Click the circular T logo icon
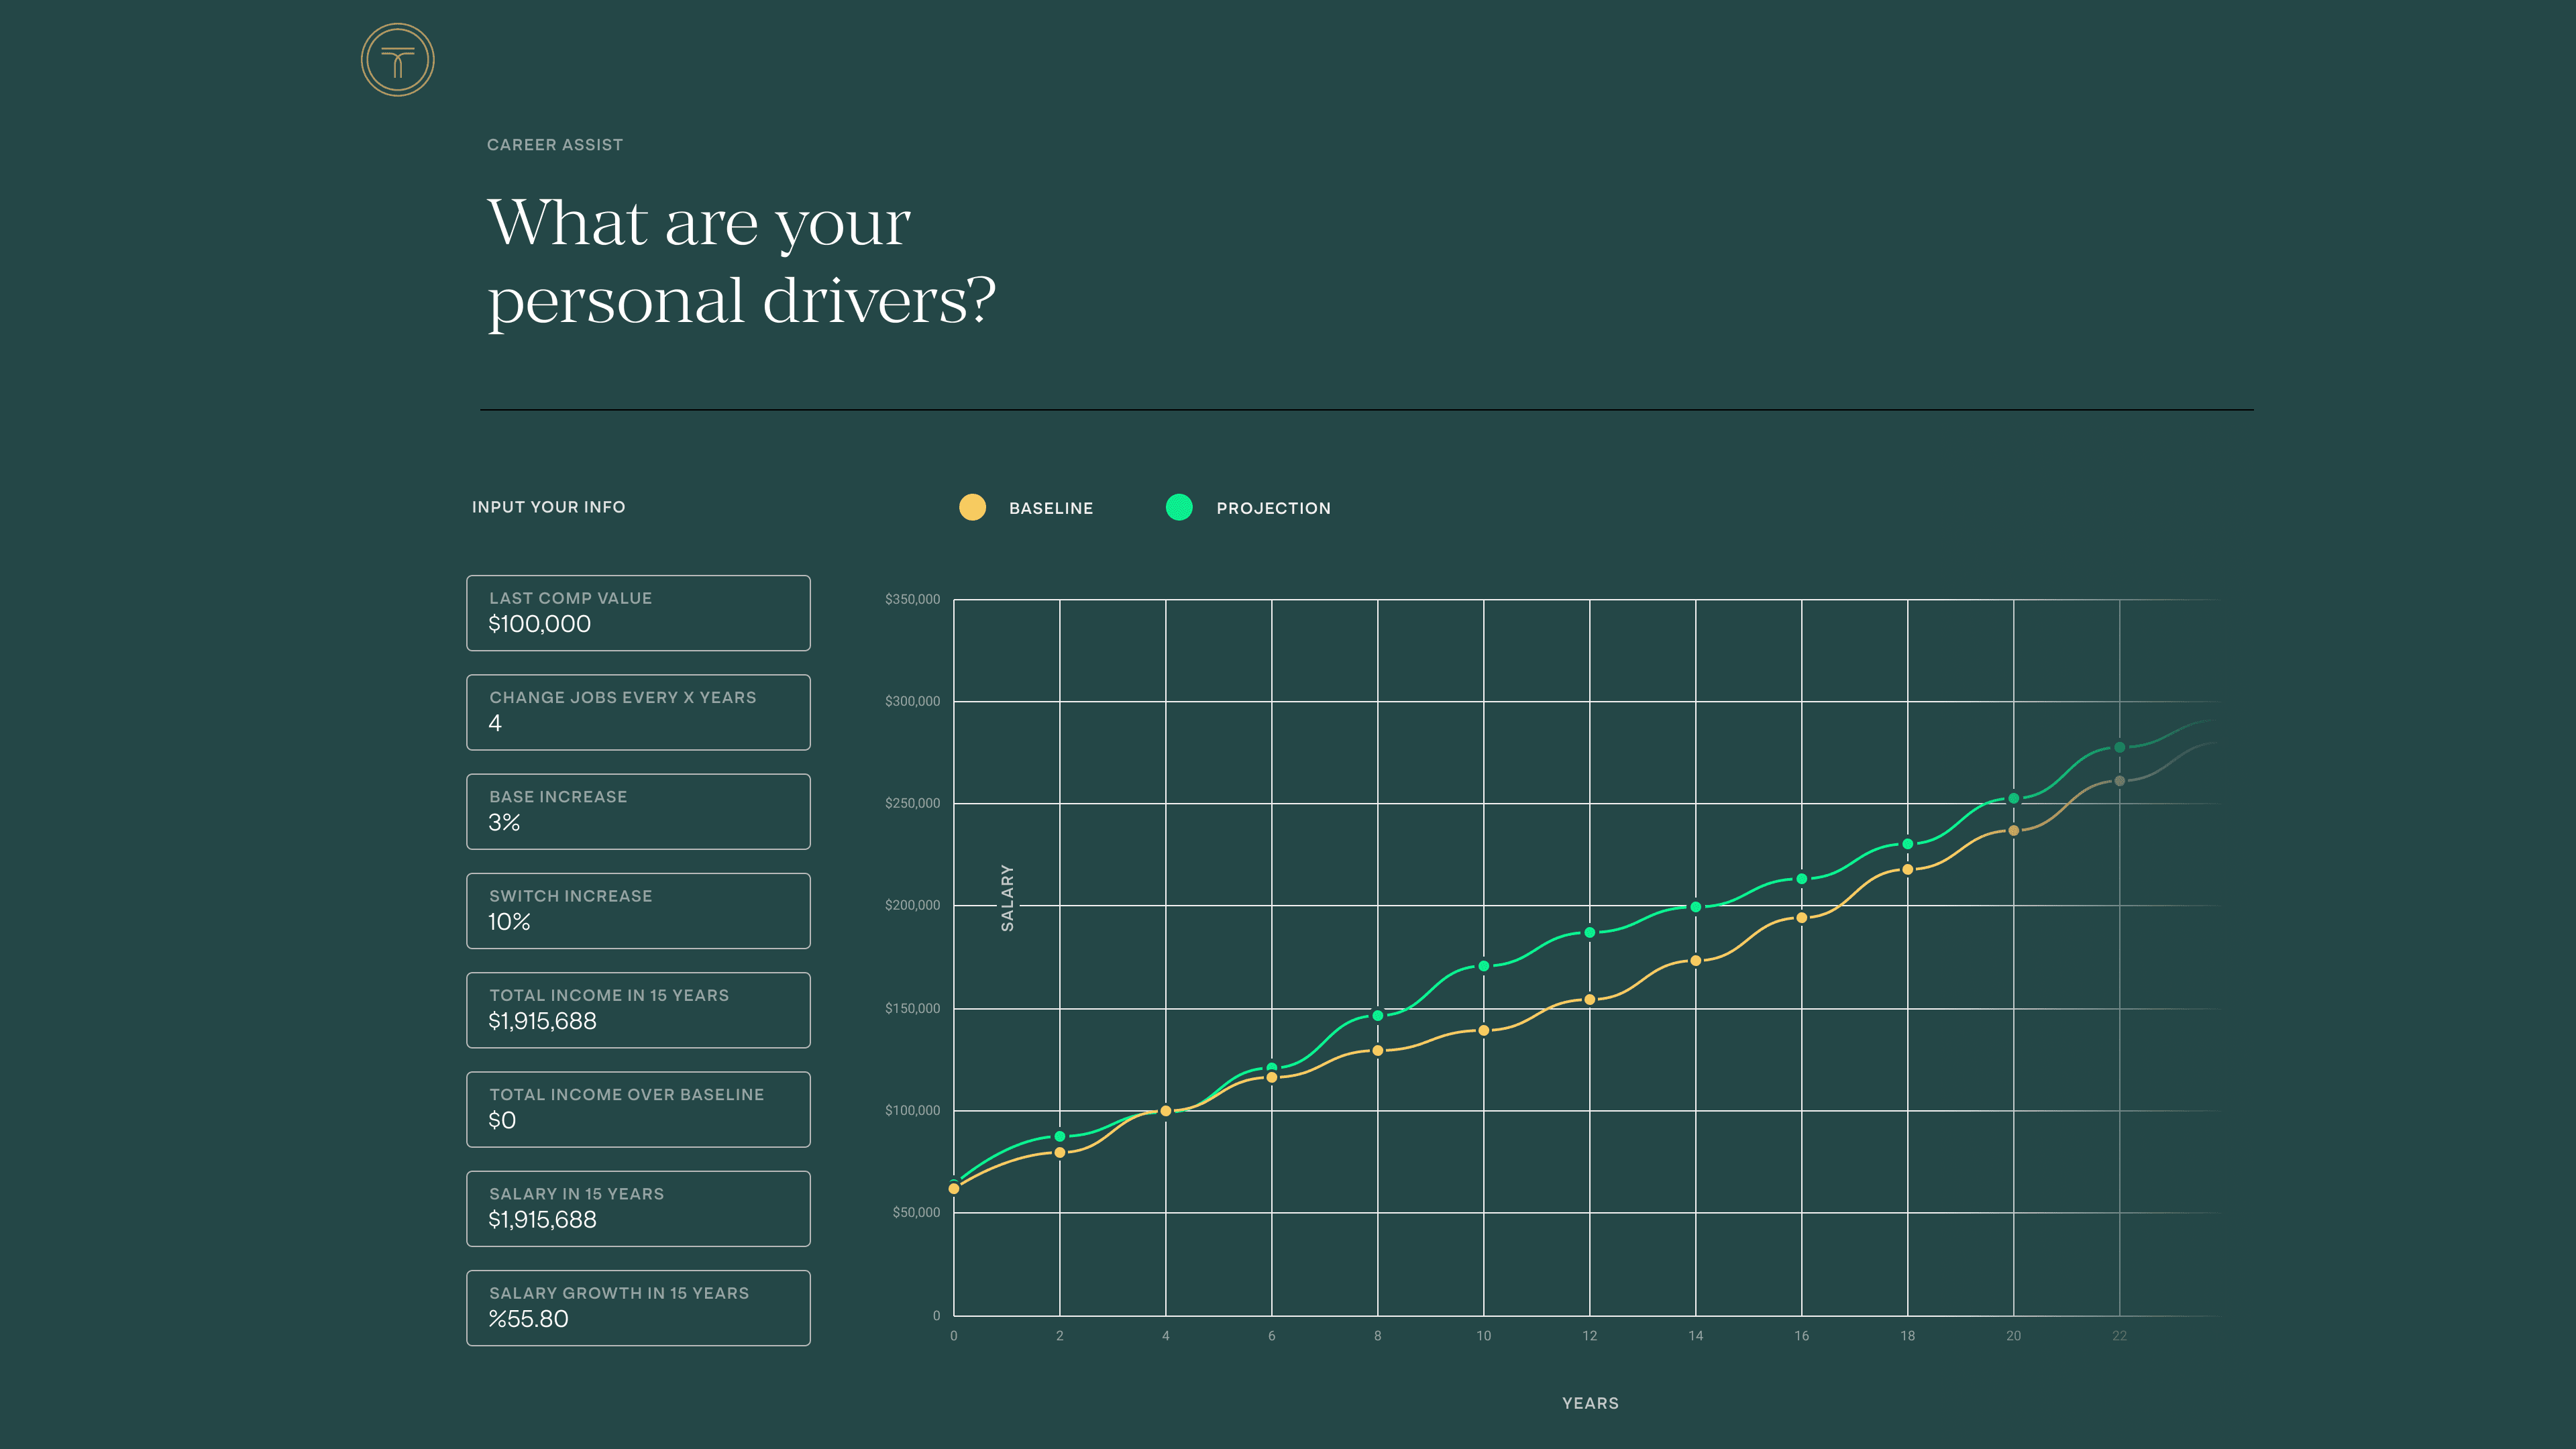 pos(397,60)
